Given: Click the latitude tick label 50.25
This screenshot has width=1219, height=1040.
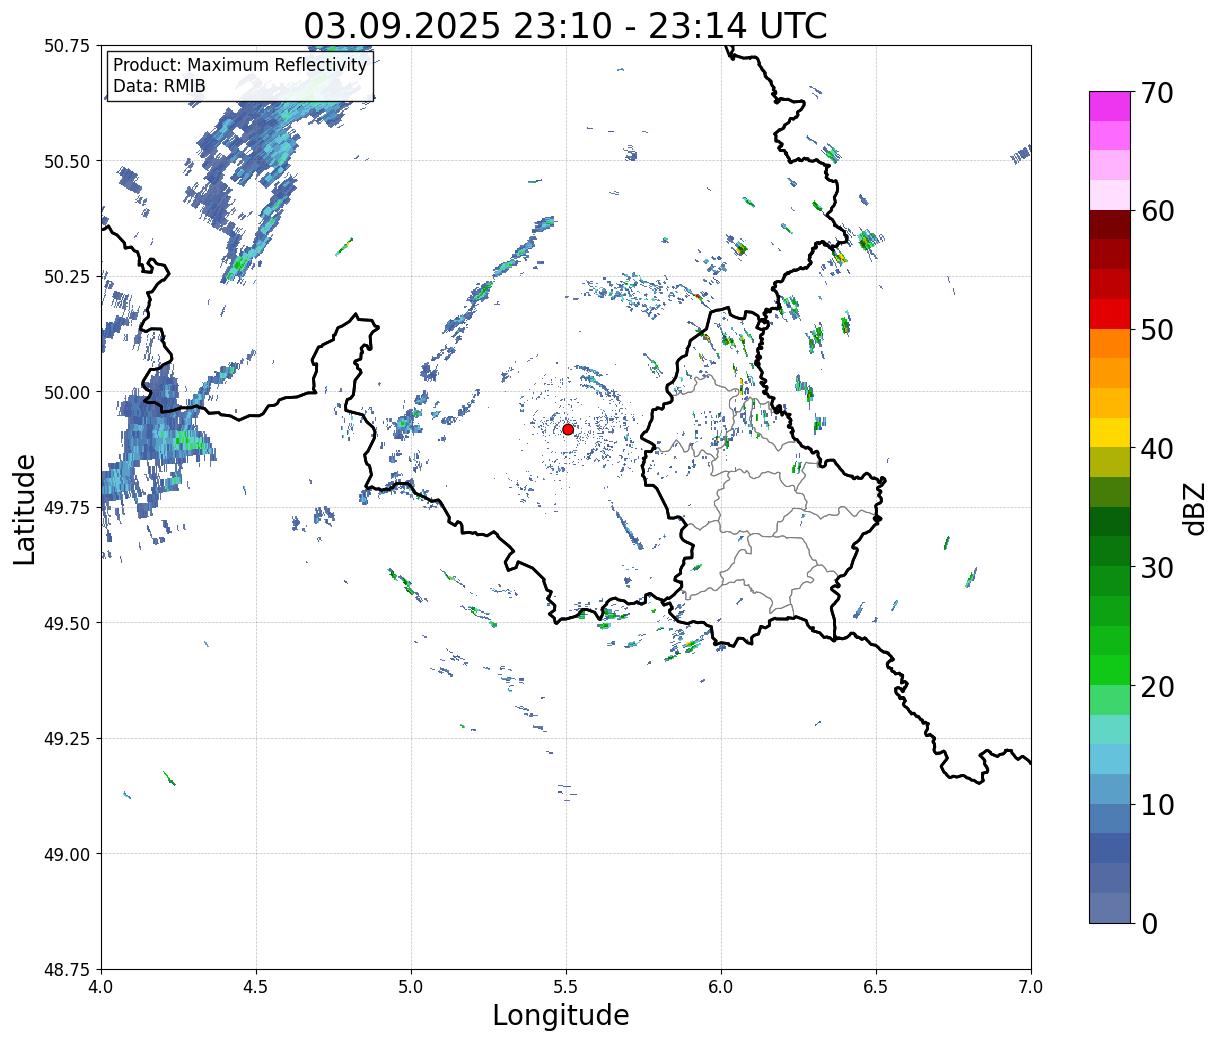Looking at the screenshot, I should [x=67, y=277].
